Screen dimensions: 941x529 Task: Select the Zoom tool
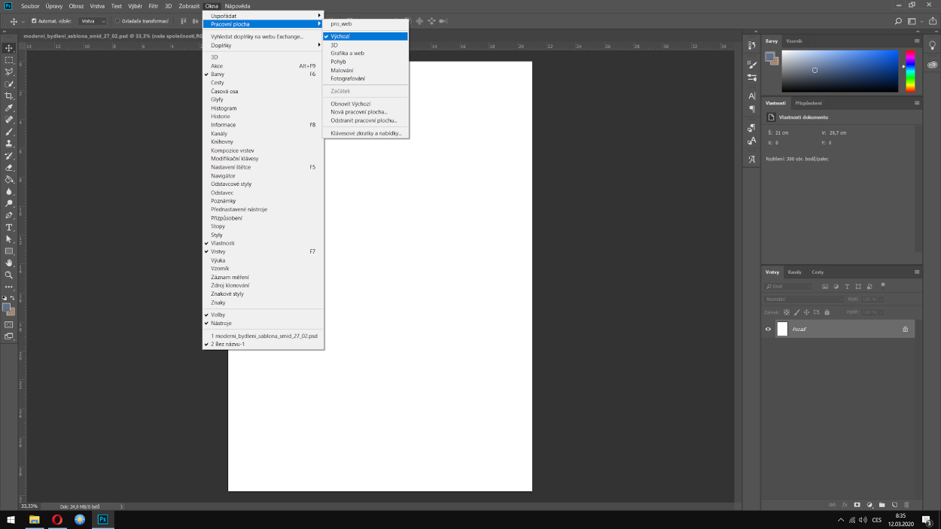pyautogui.click(x=9, y=275)
